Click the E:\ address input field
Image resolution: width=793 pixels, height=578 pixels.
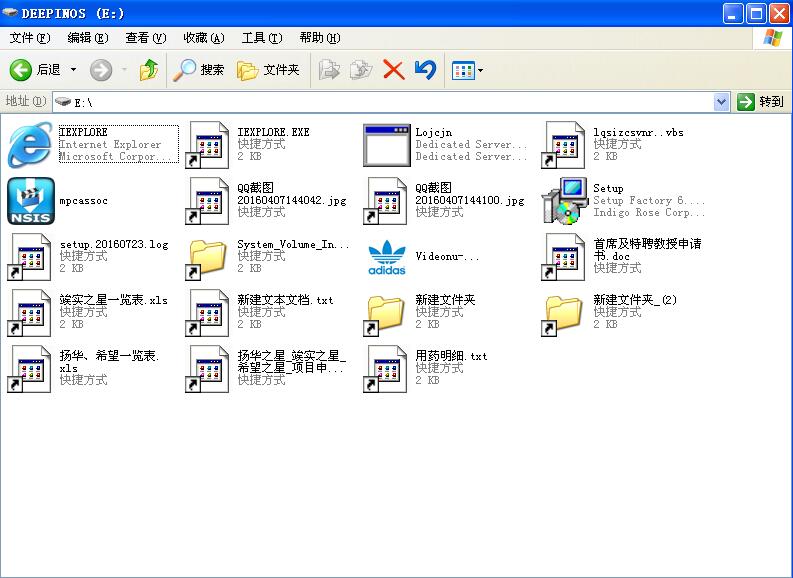tap(390, 102)
